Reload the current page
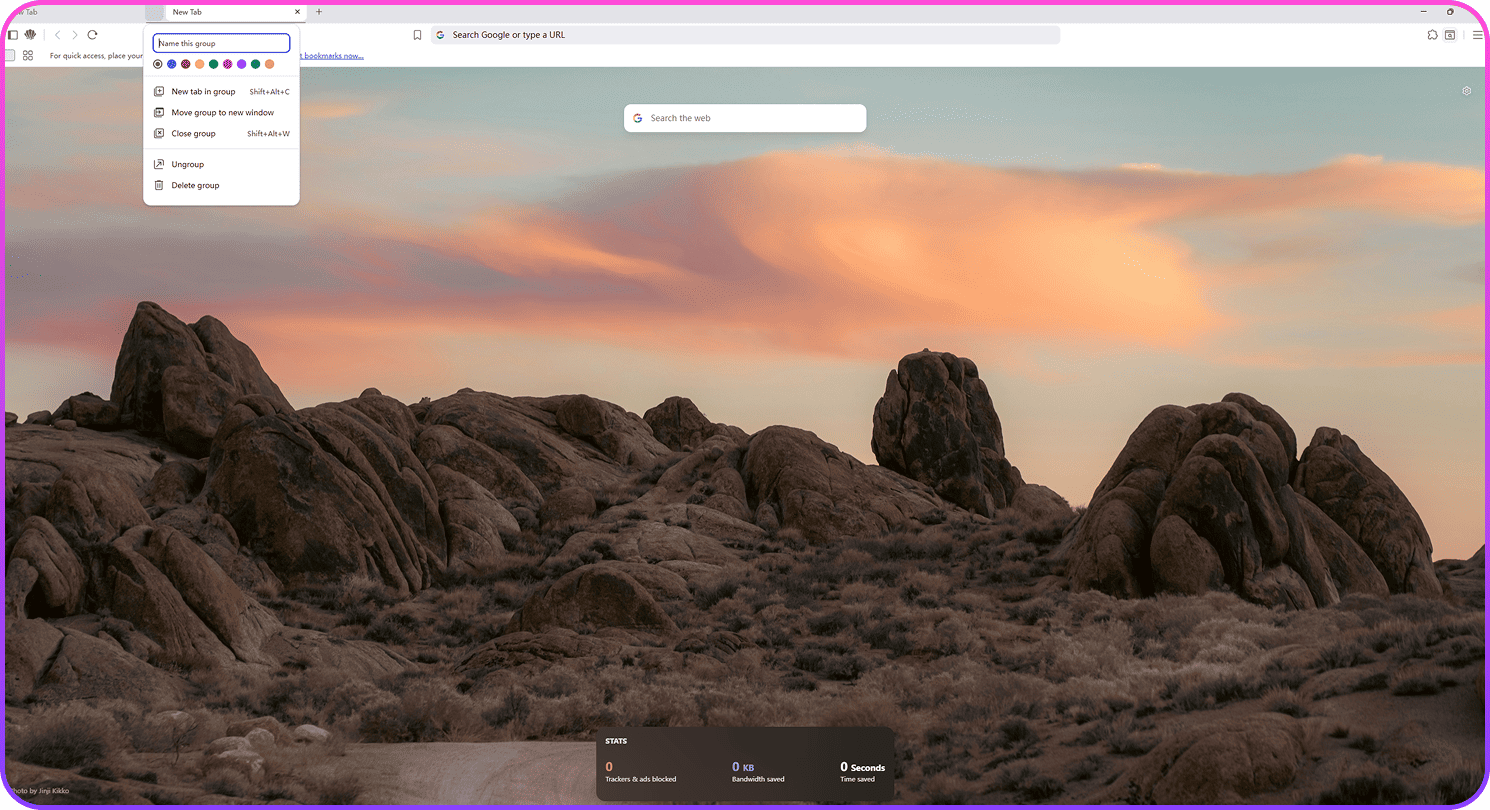Image resolution: width=1490 pixels, height=810 pixels. tap(92, 35)
